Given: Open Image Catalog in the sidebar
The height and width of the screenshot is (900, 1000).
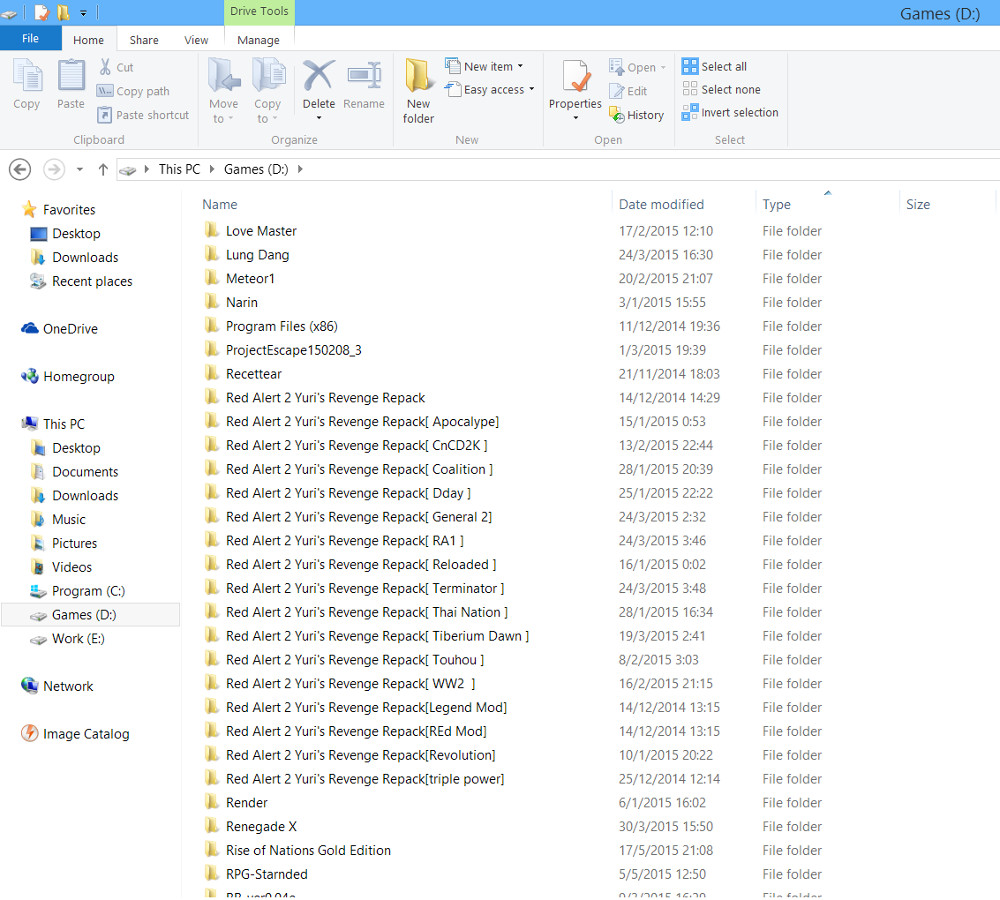Looking at the screenshot, I should tap(75, 734).
